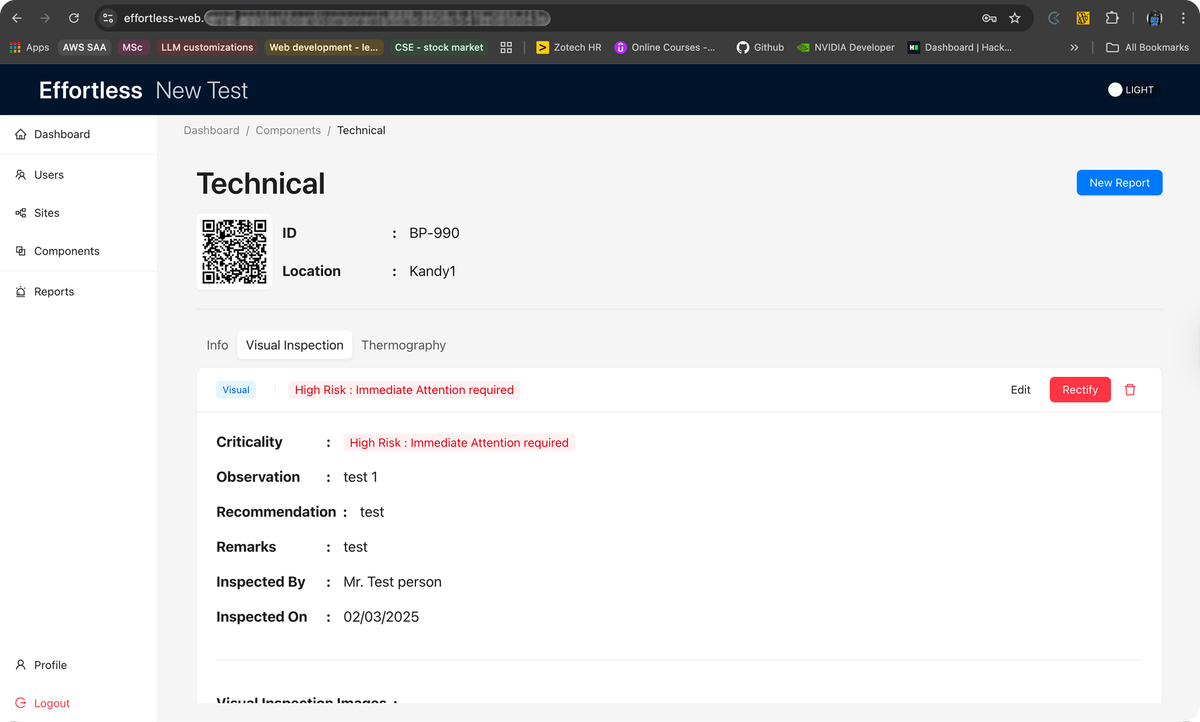This screenshot has width=1200, height=722.
Task: Open the All Bookmarks folder
Action: click(x=1147, y=47)
